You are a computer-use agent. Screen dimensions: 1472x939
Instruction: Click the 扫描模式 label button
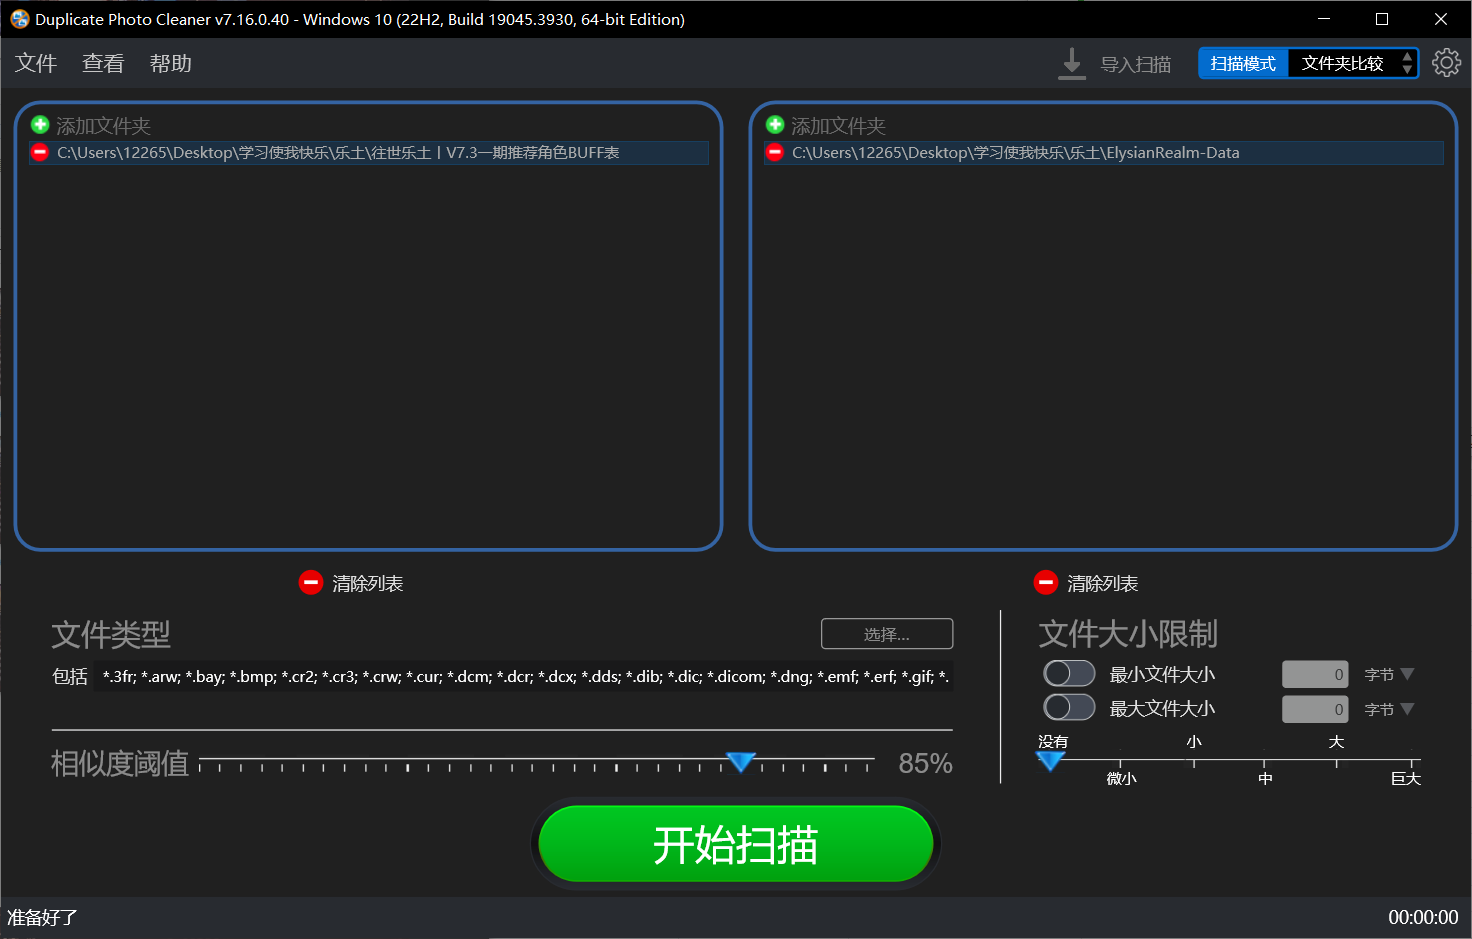(1243, 63)
